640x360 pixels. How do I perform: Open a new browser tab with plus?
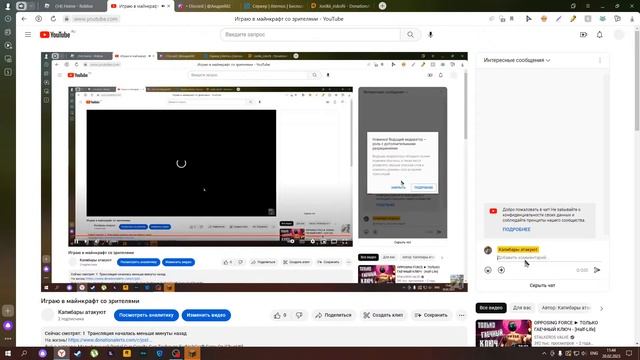click(382, 6)
